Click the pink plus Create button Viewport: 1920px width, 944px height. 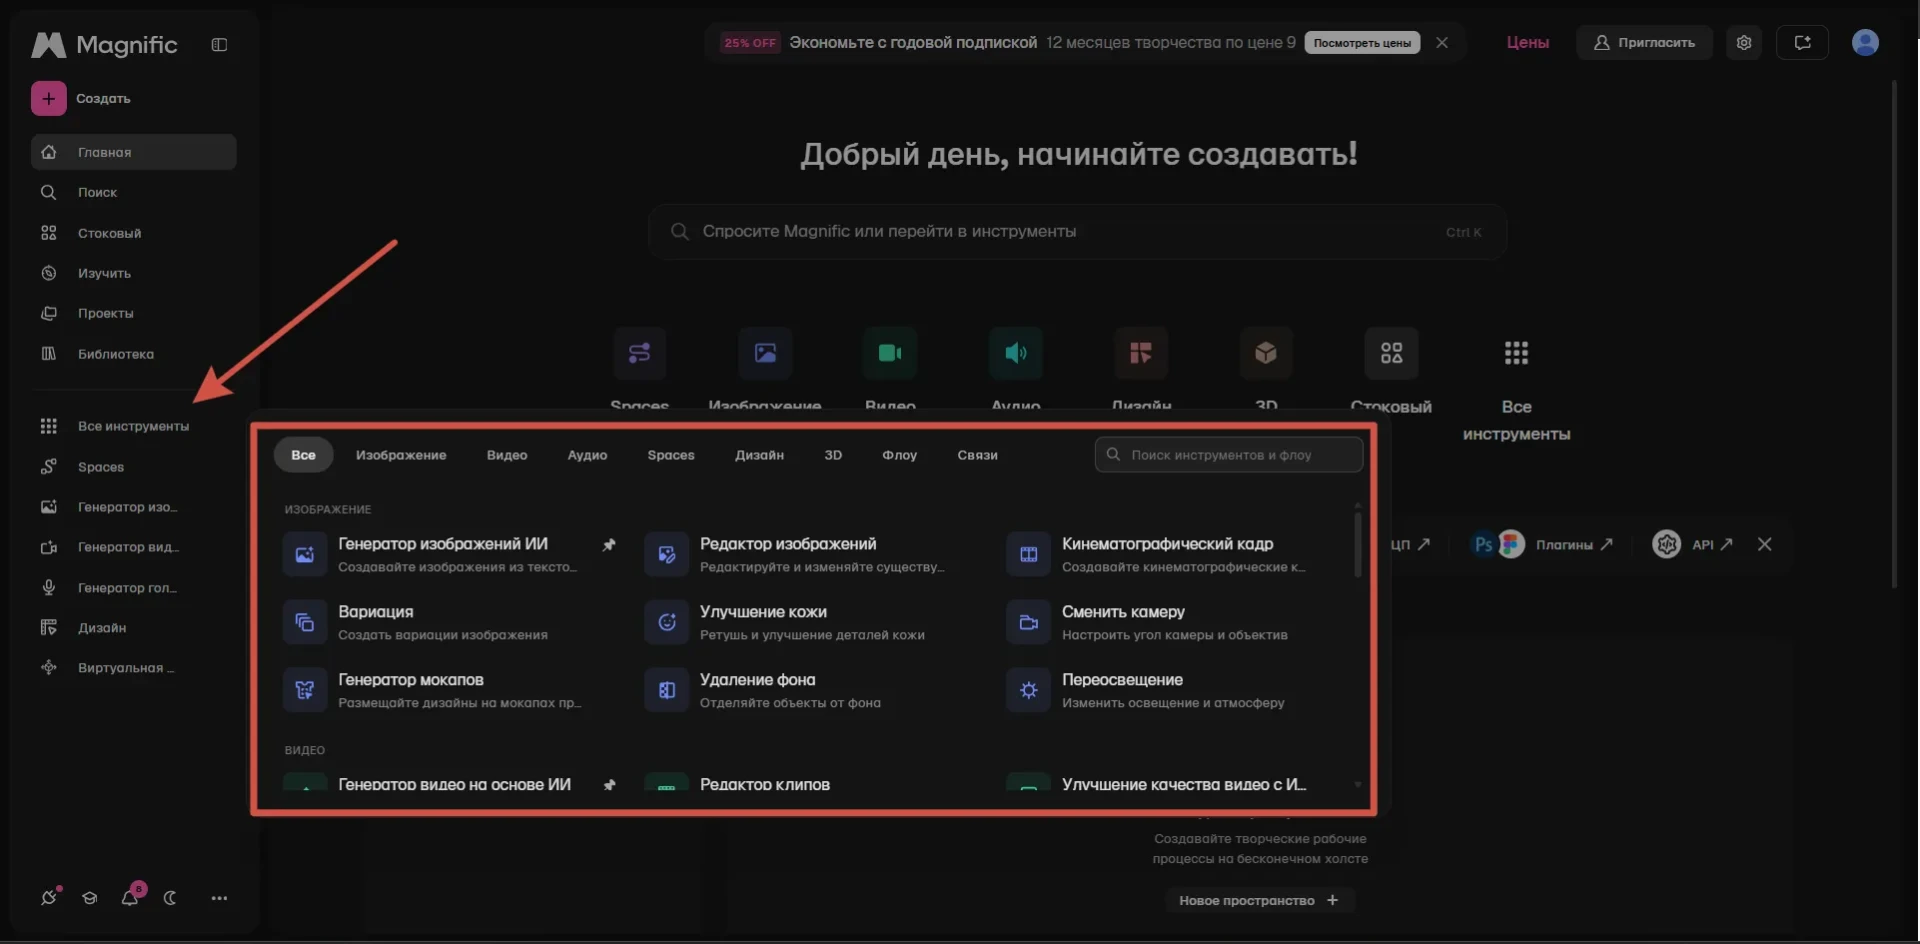[x=48, y=98]
